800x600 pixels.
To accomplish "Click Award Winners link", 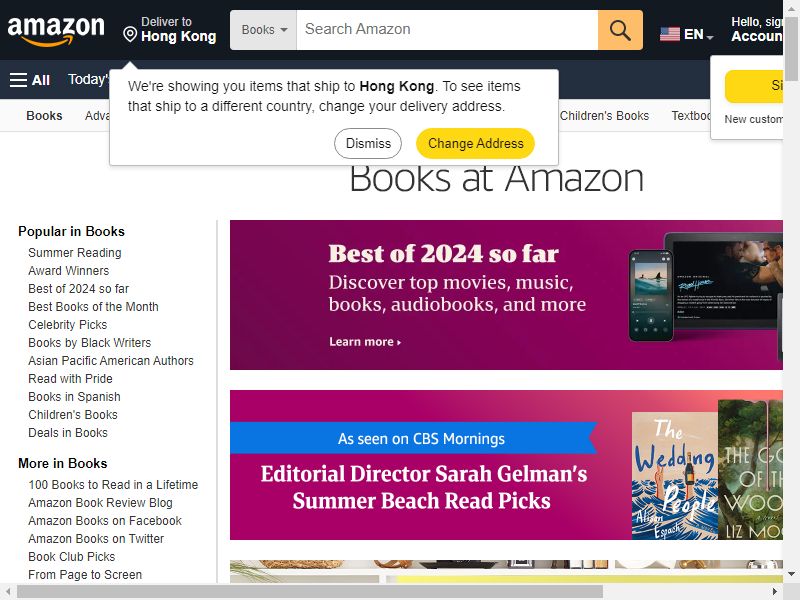I will point(69,270).
